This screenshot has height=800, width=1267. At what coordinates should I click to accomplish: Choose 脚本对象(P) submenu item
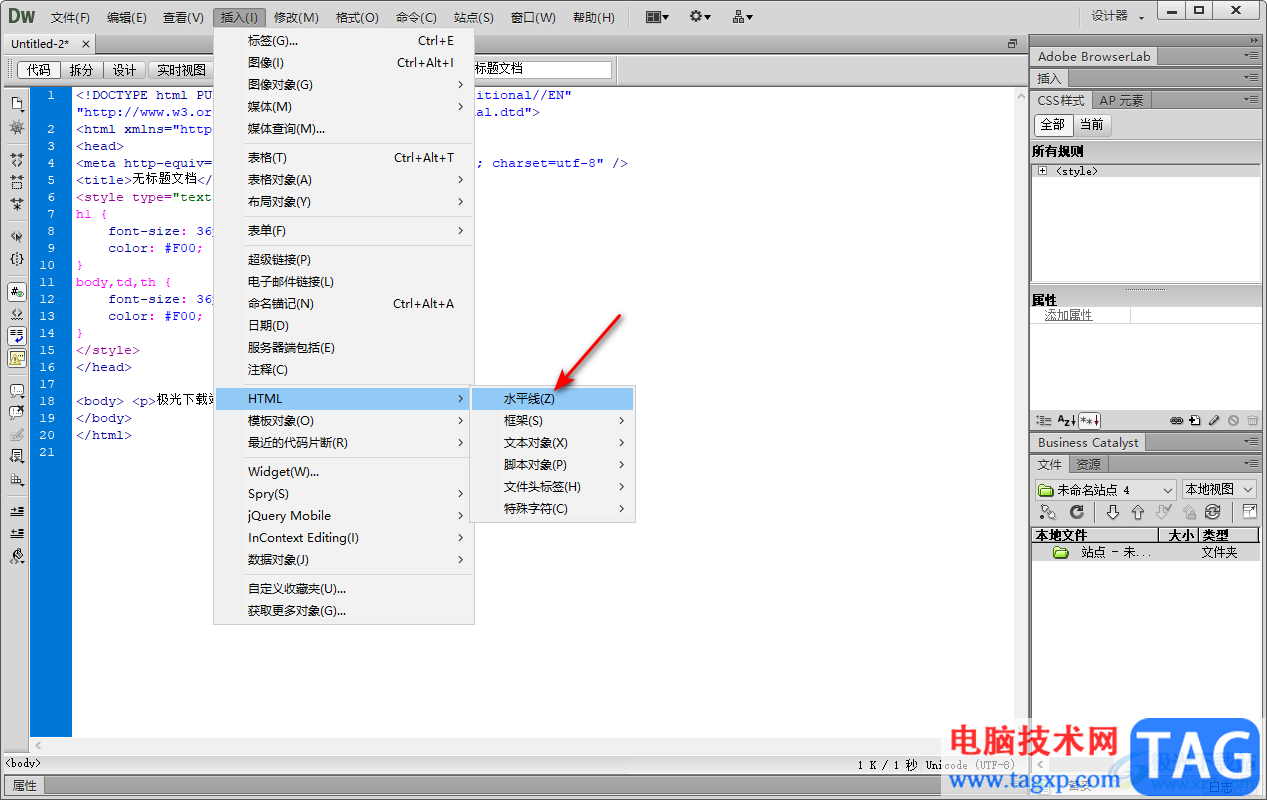point(552,465)
